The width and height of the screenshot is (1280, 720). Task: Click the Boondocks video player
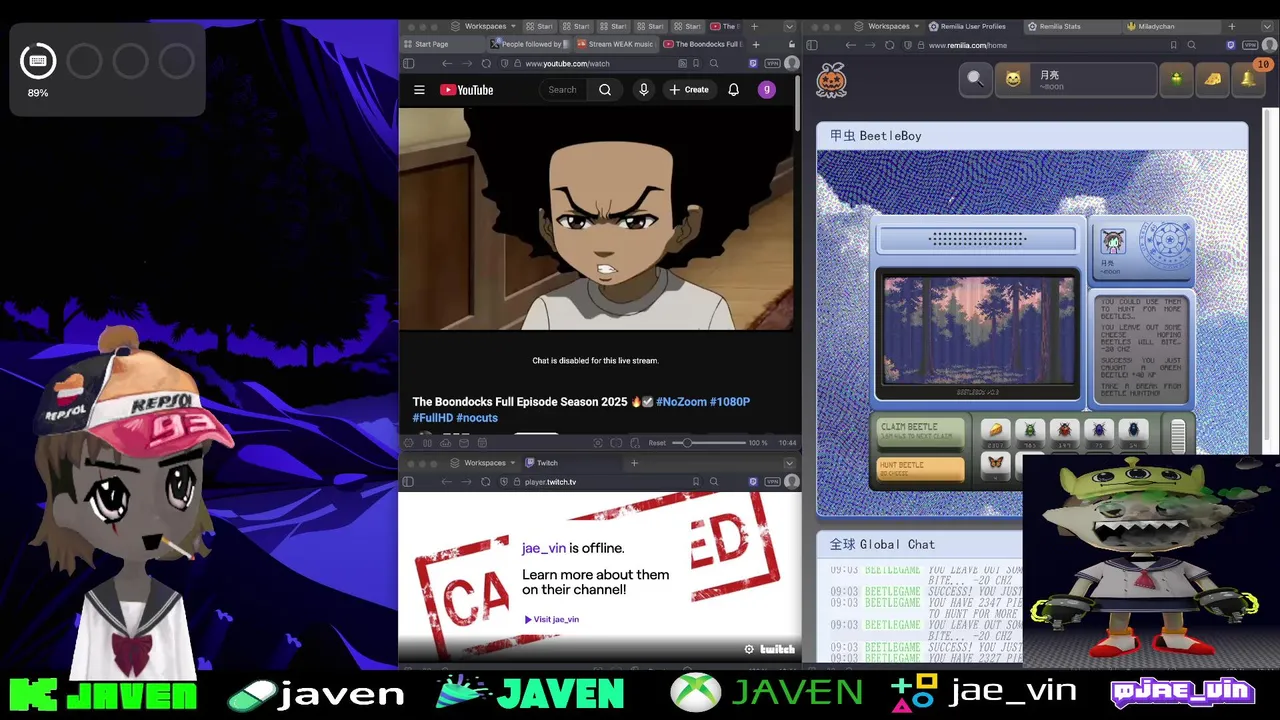(x=597, y=217)
